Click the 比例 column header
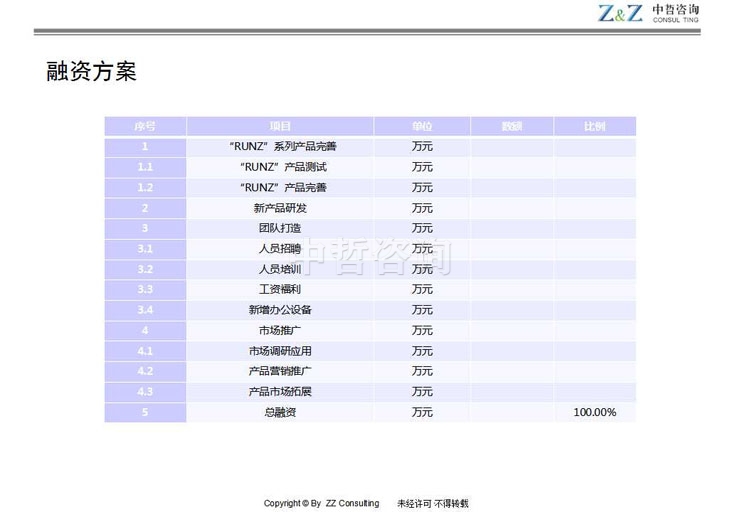 (594, 126)
